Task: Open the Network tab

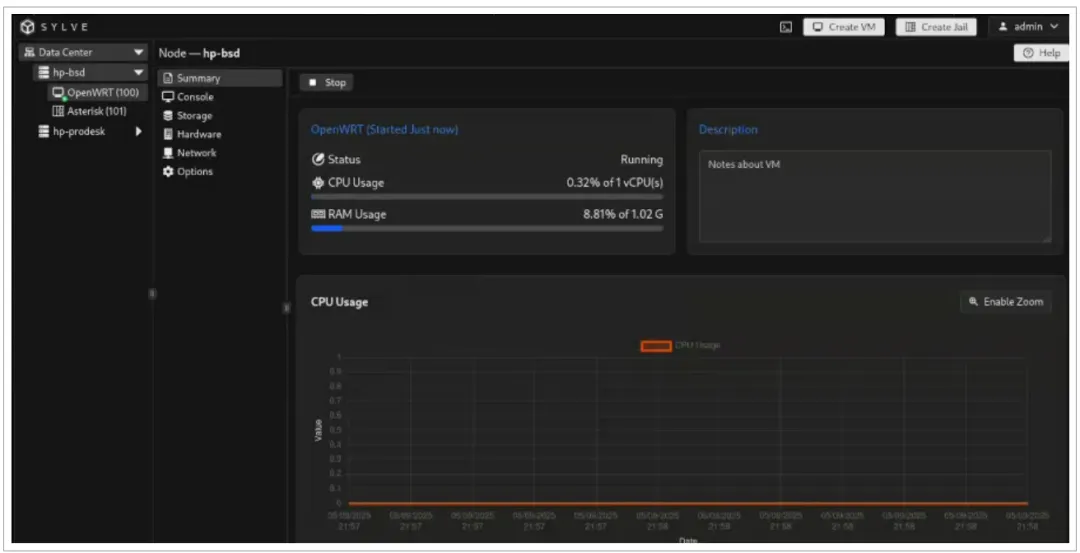Action: (220, 153)
